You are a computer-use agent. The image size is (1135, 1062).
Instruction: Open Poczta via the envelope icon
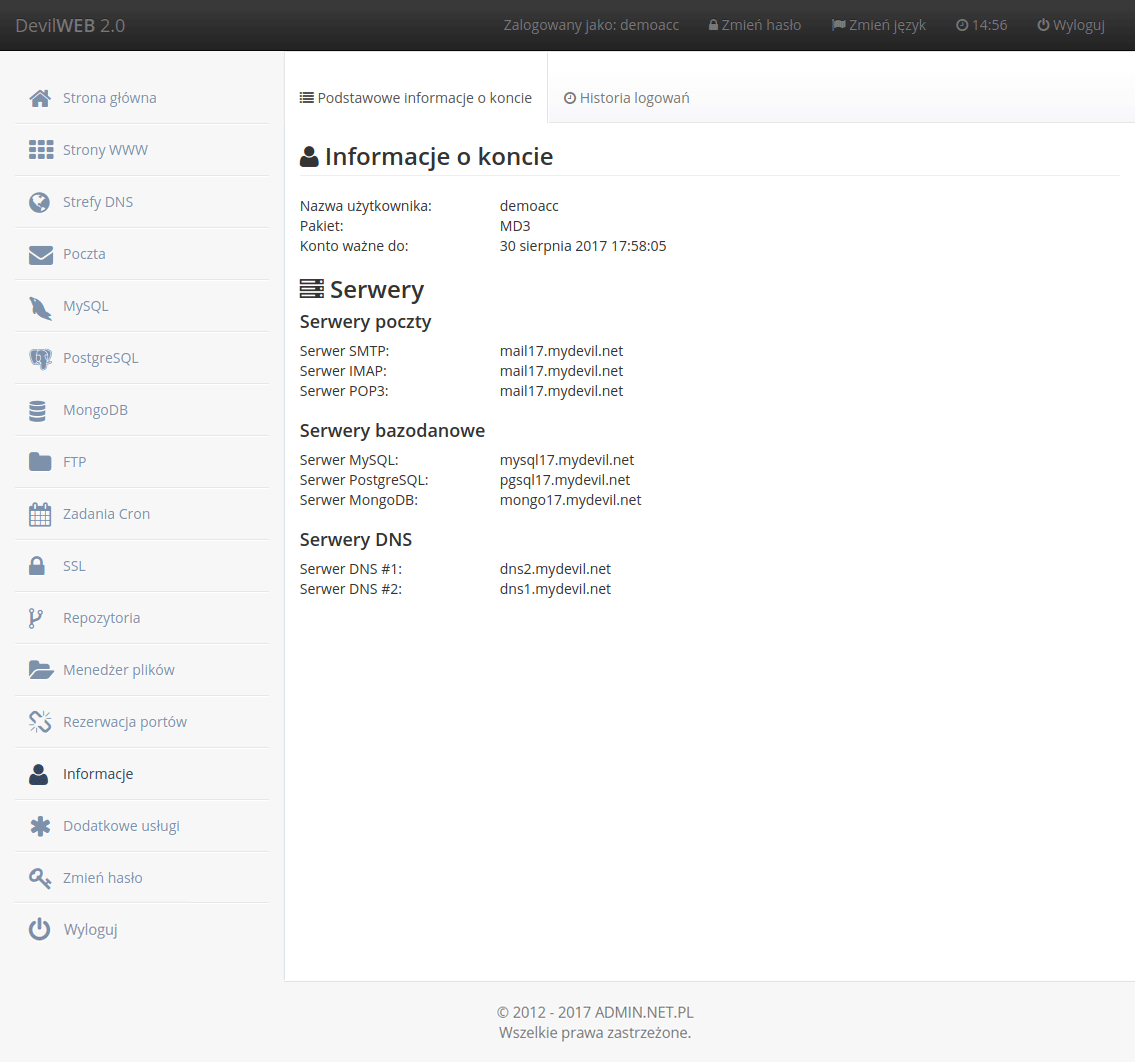[x=40, y=254]
